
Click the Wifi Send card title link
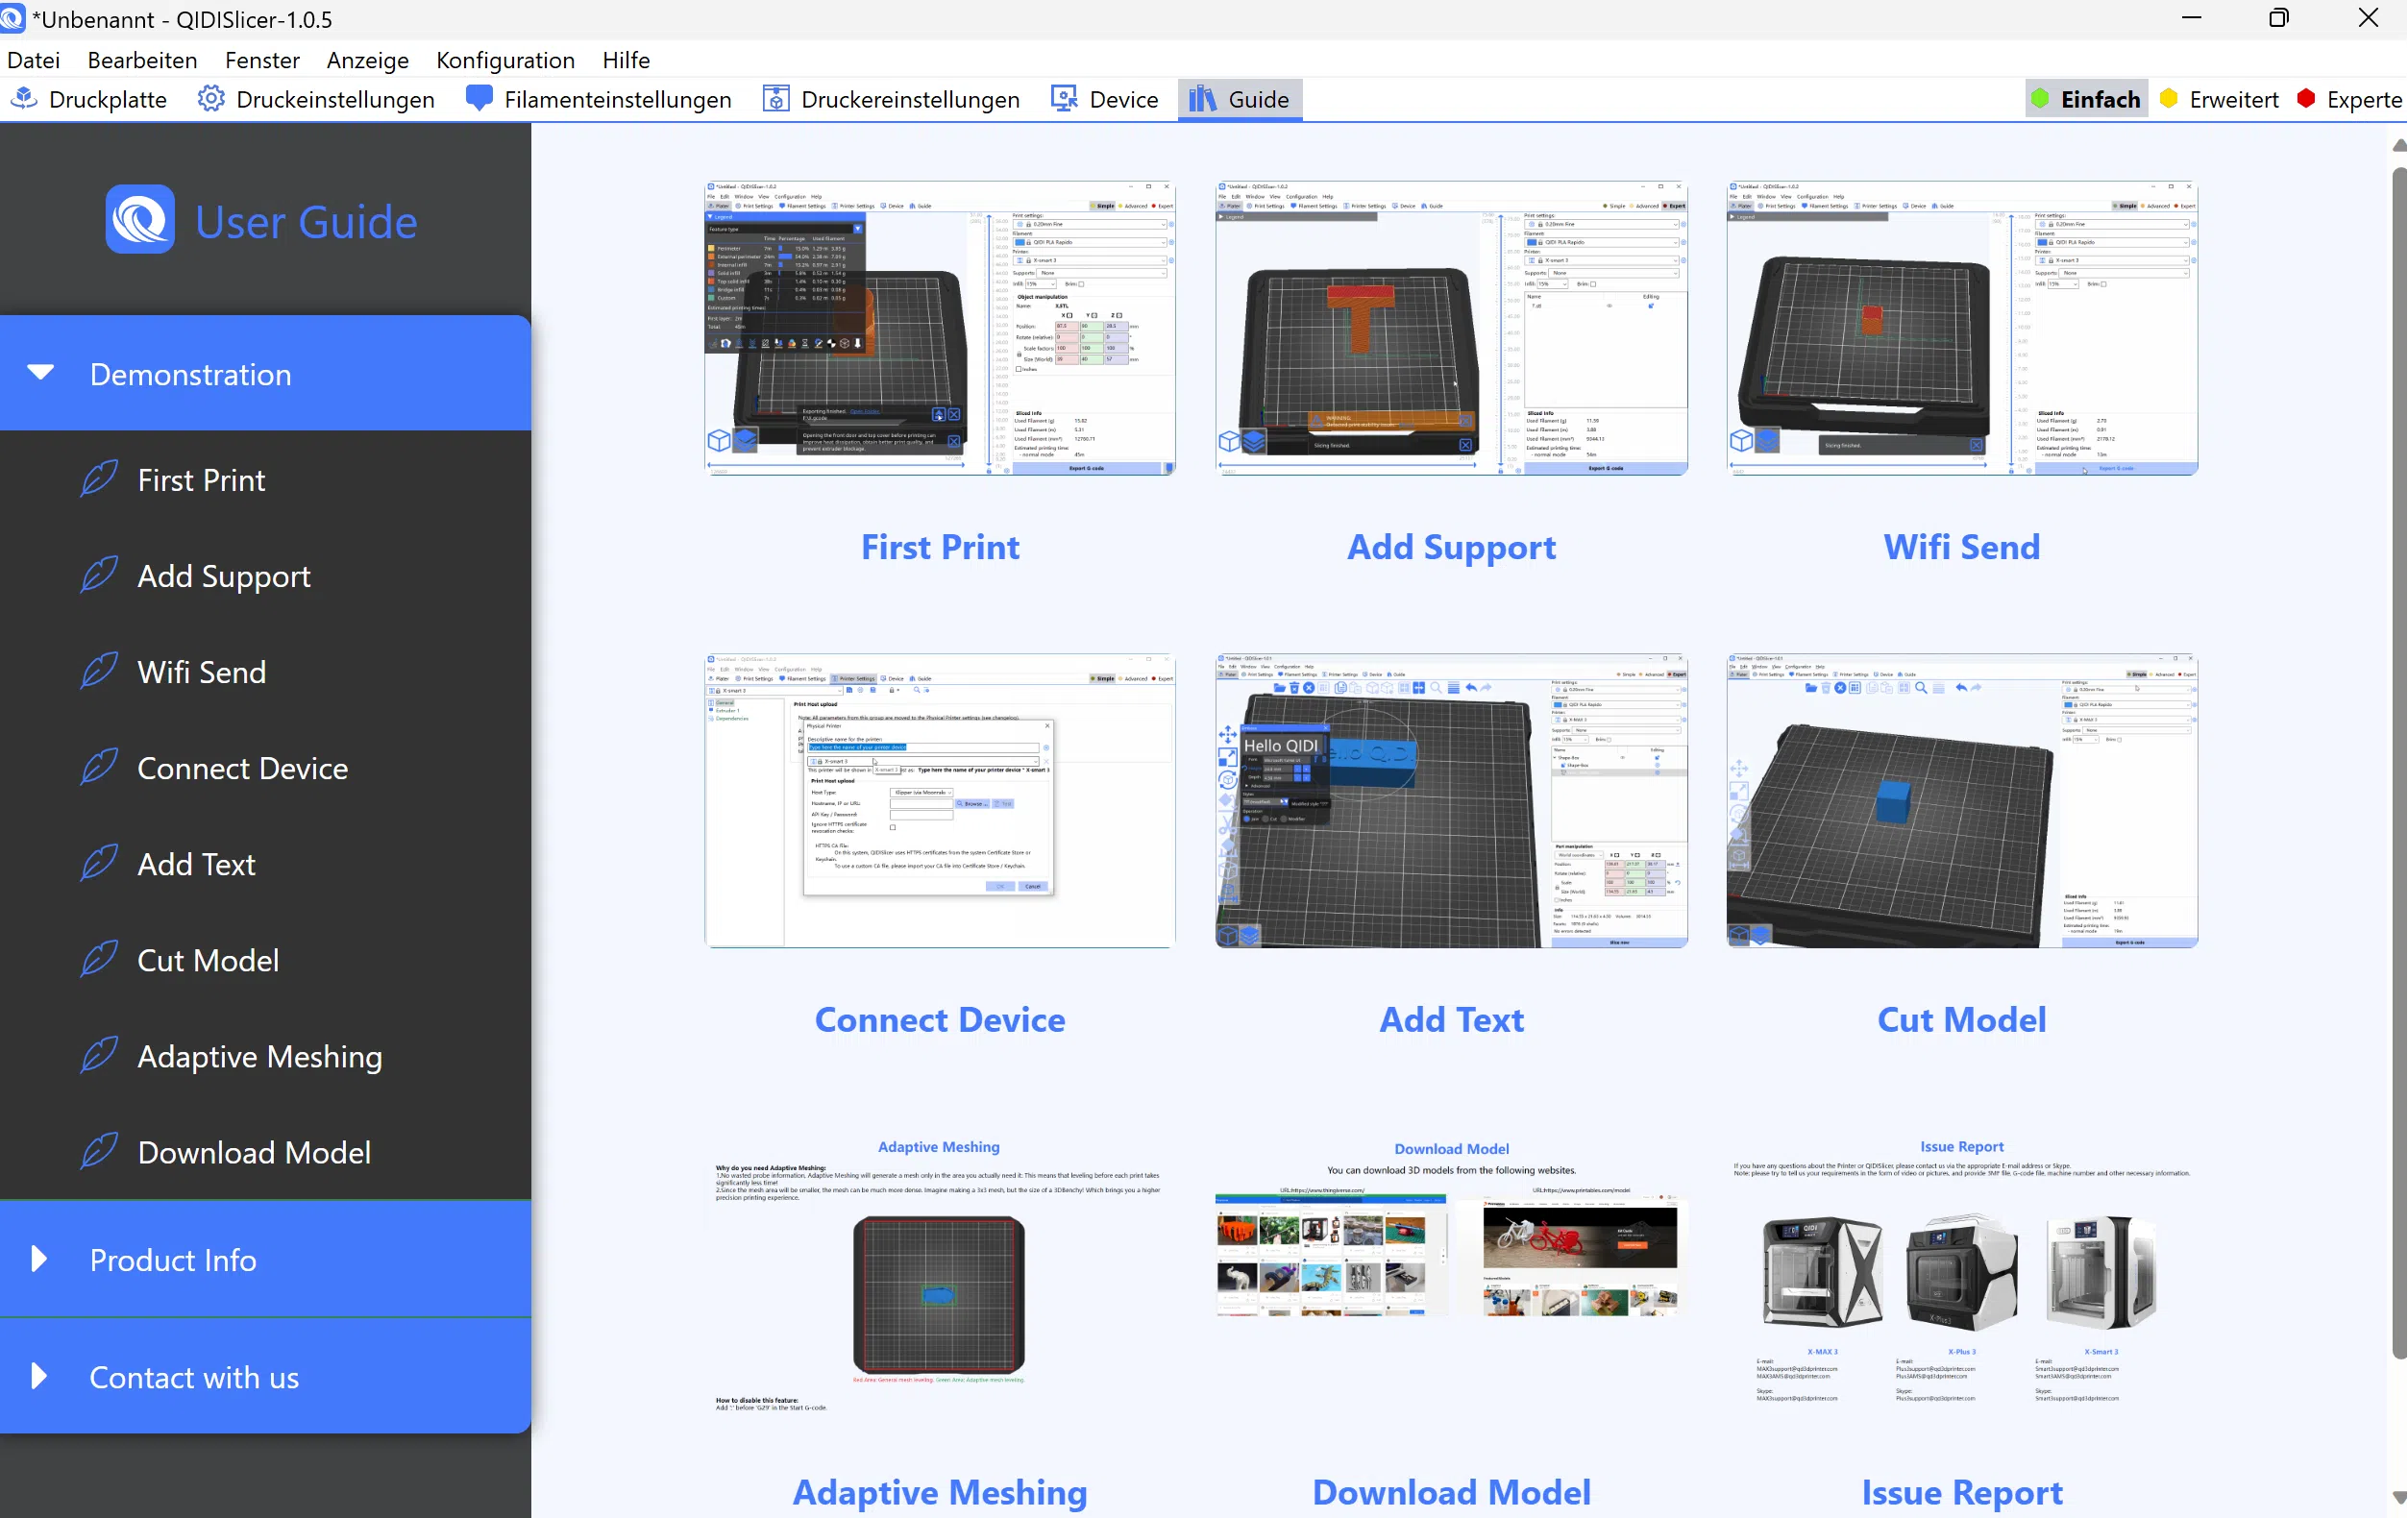point(1961,547)
